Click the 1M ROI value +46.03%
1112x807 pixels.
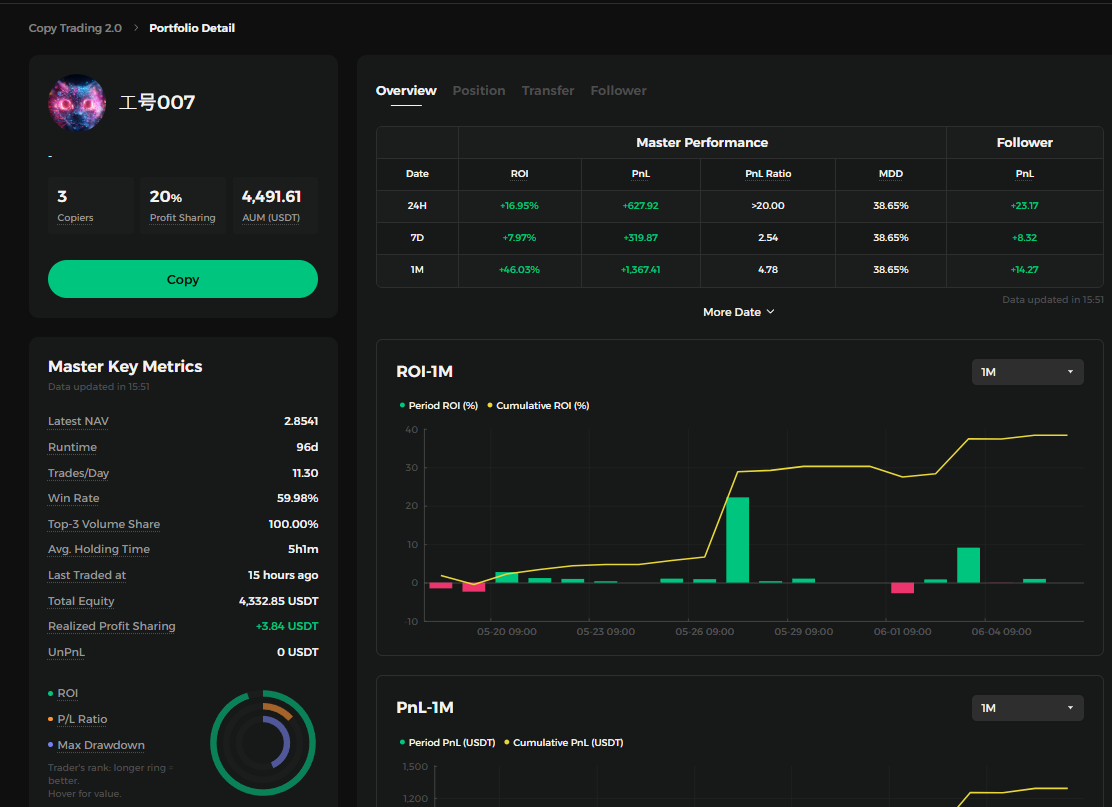click(x=519, y=269)
